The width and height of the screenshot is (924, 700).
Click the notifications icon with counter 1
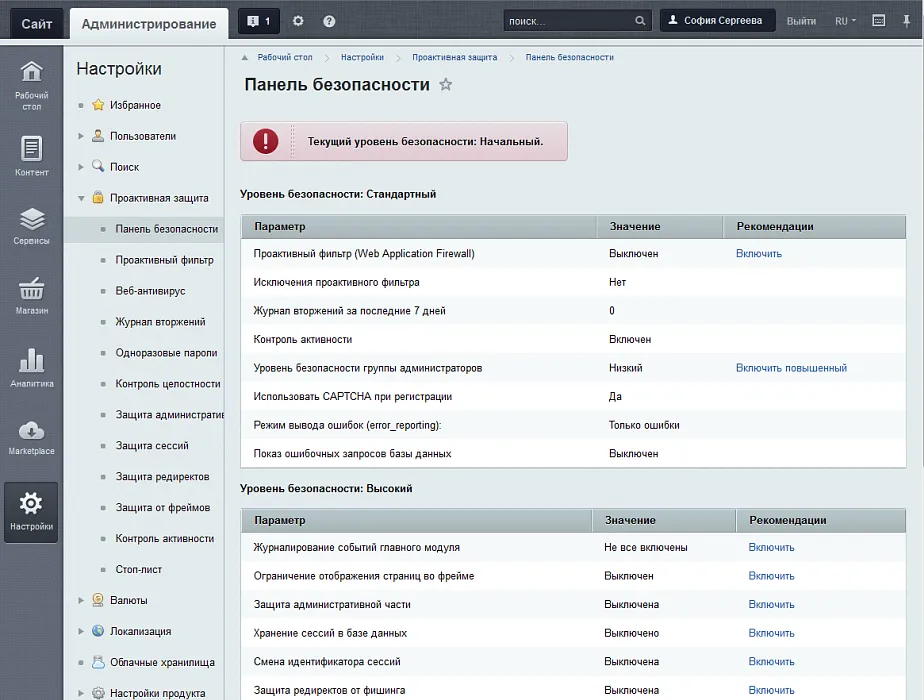tap(258, 21)
